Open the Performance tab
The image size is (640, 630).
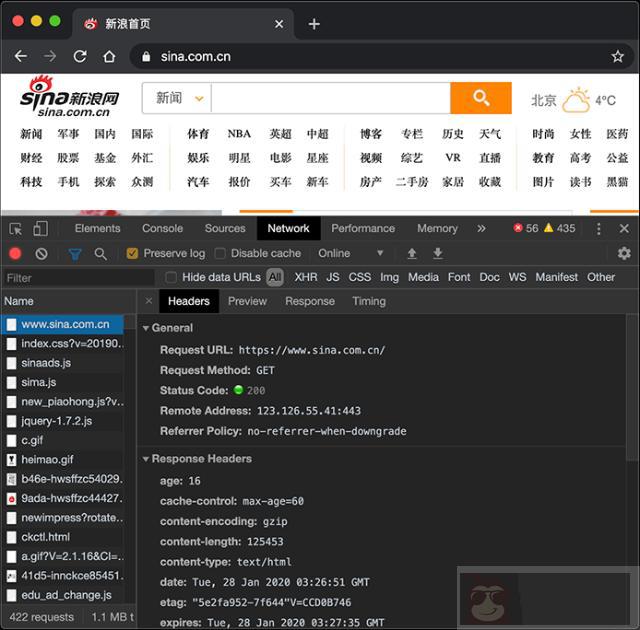pos(363,228)
